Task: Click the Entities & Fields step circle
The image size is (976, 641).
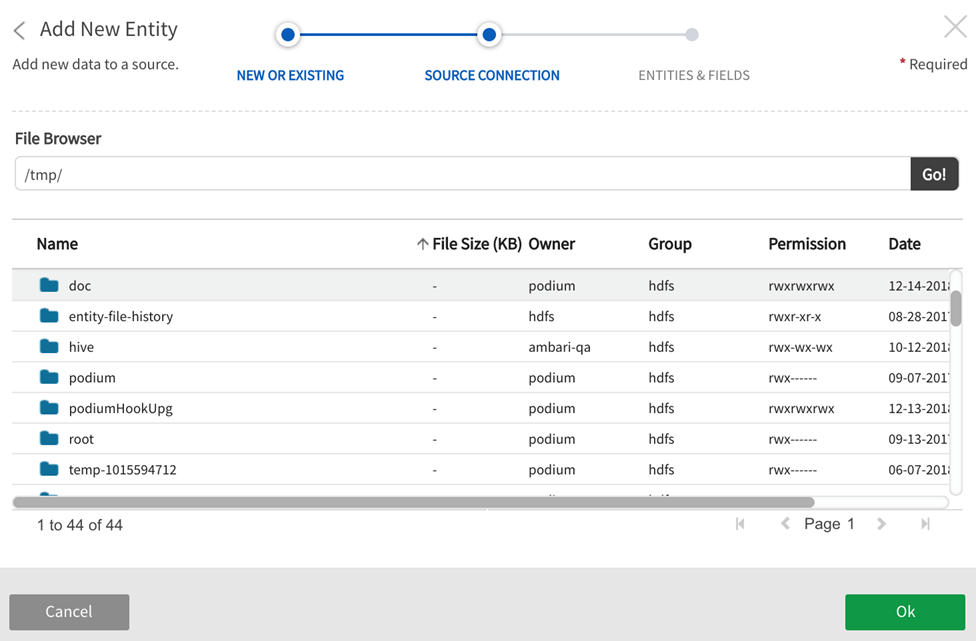Action: (692, 34)
